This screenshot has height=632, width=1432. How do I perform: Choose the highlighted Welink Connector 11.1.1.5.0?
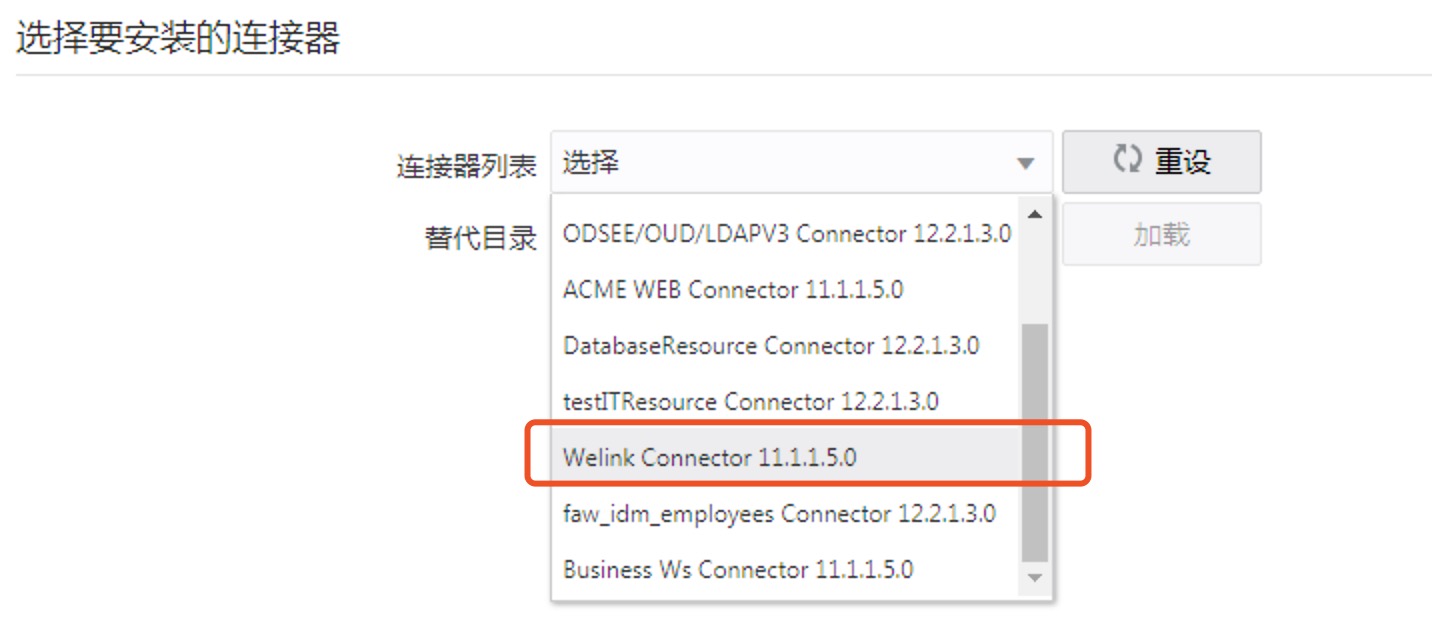coord(787,458)
